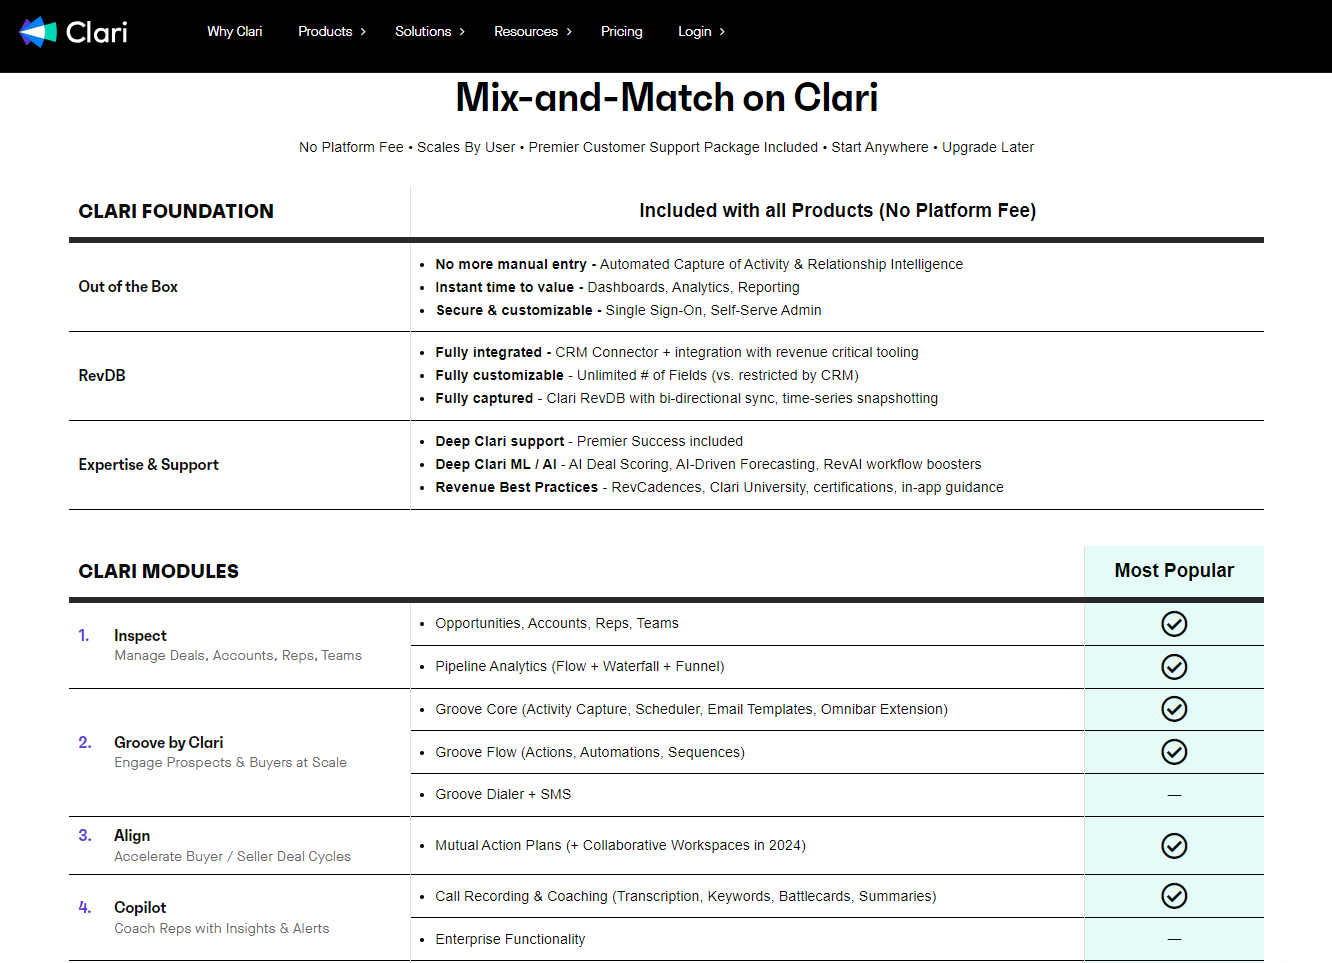Image resolution: width=1332 pixels, height=963 pixels.
Task: Open the Products menu label
Action: 325,32
